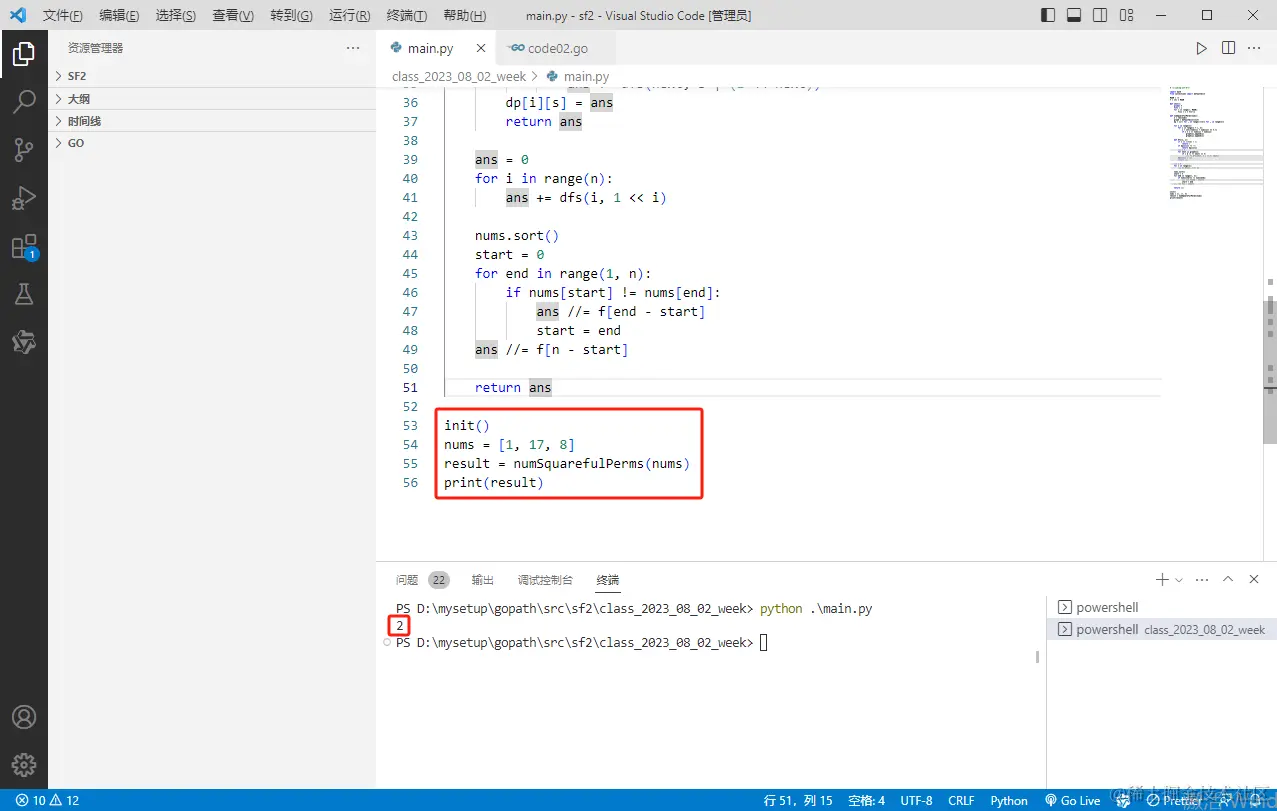
Task: Click the VS Code logo in title bar
Action: [x=17, y=15]
